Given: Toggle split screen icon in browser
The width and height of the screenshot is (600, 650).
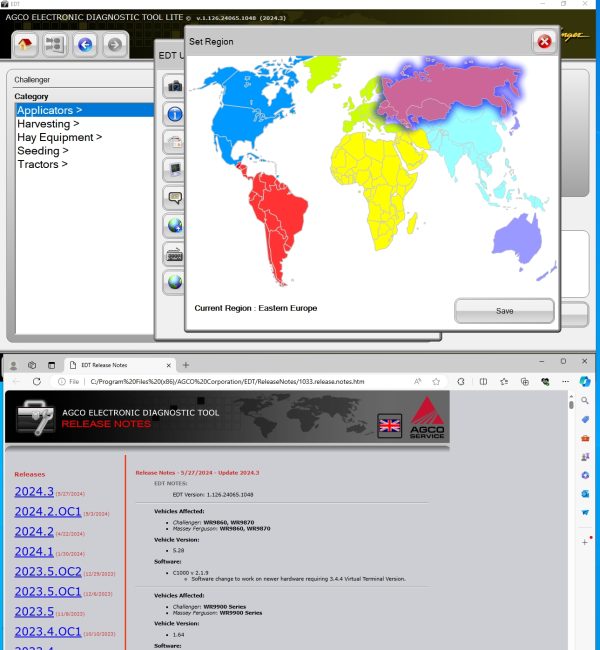Looking at the screenshot, I should tap(483, 381).
